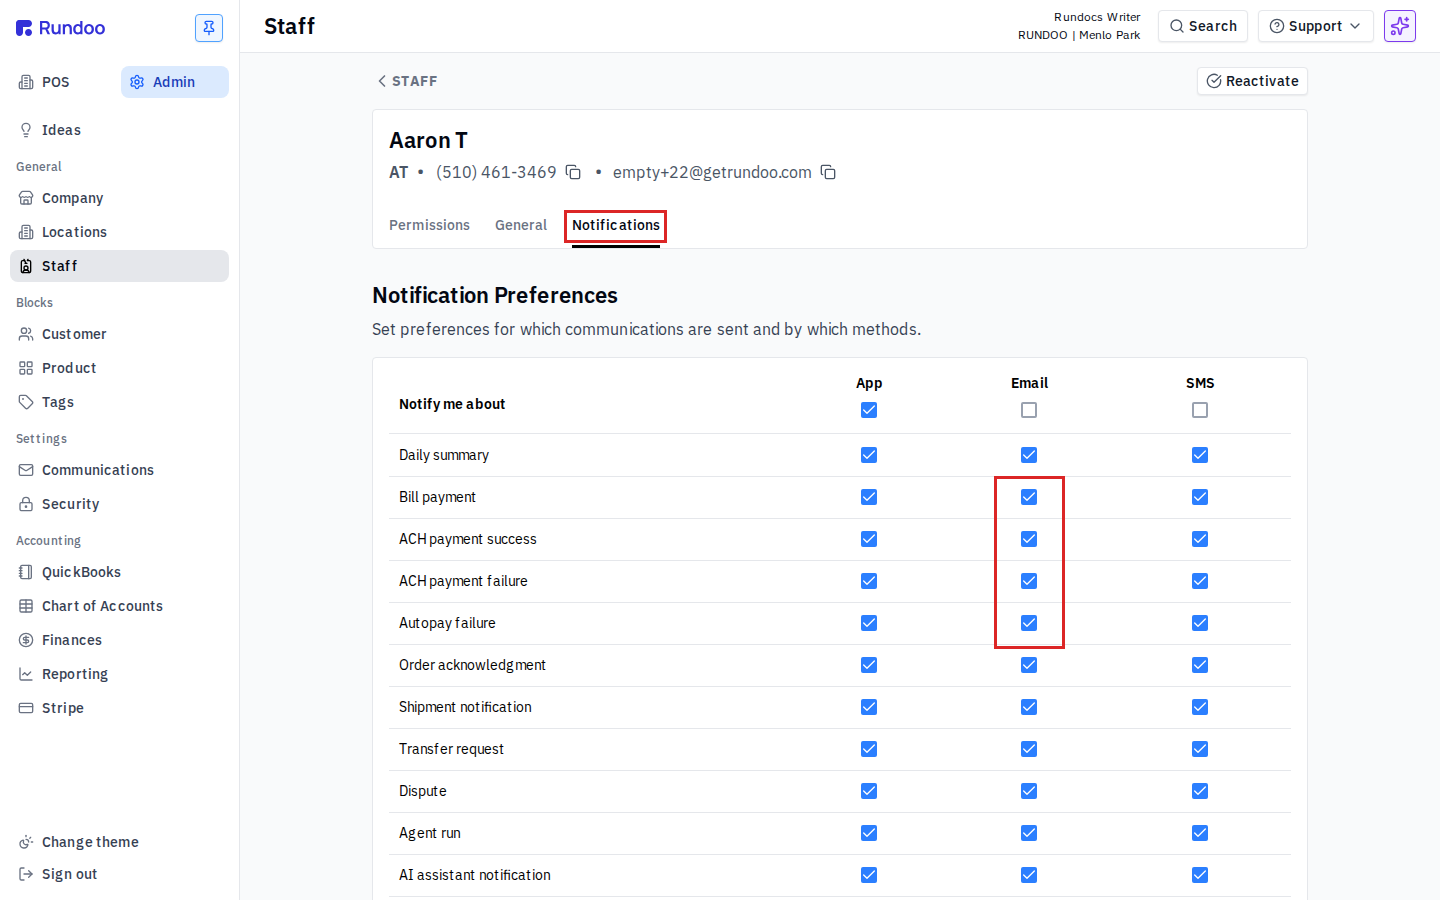Image resolution: width=1440 pixels, height=900 pixels.
Task: Click the Change theme sun icon
Action: pyautogui.click(x=26, y=842)
